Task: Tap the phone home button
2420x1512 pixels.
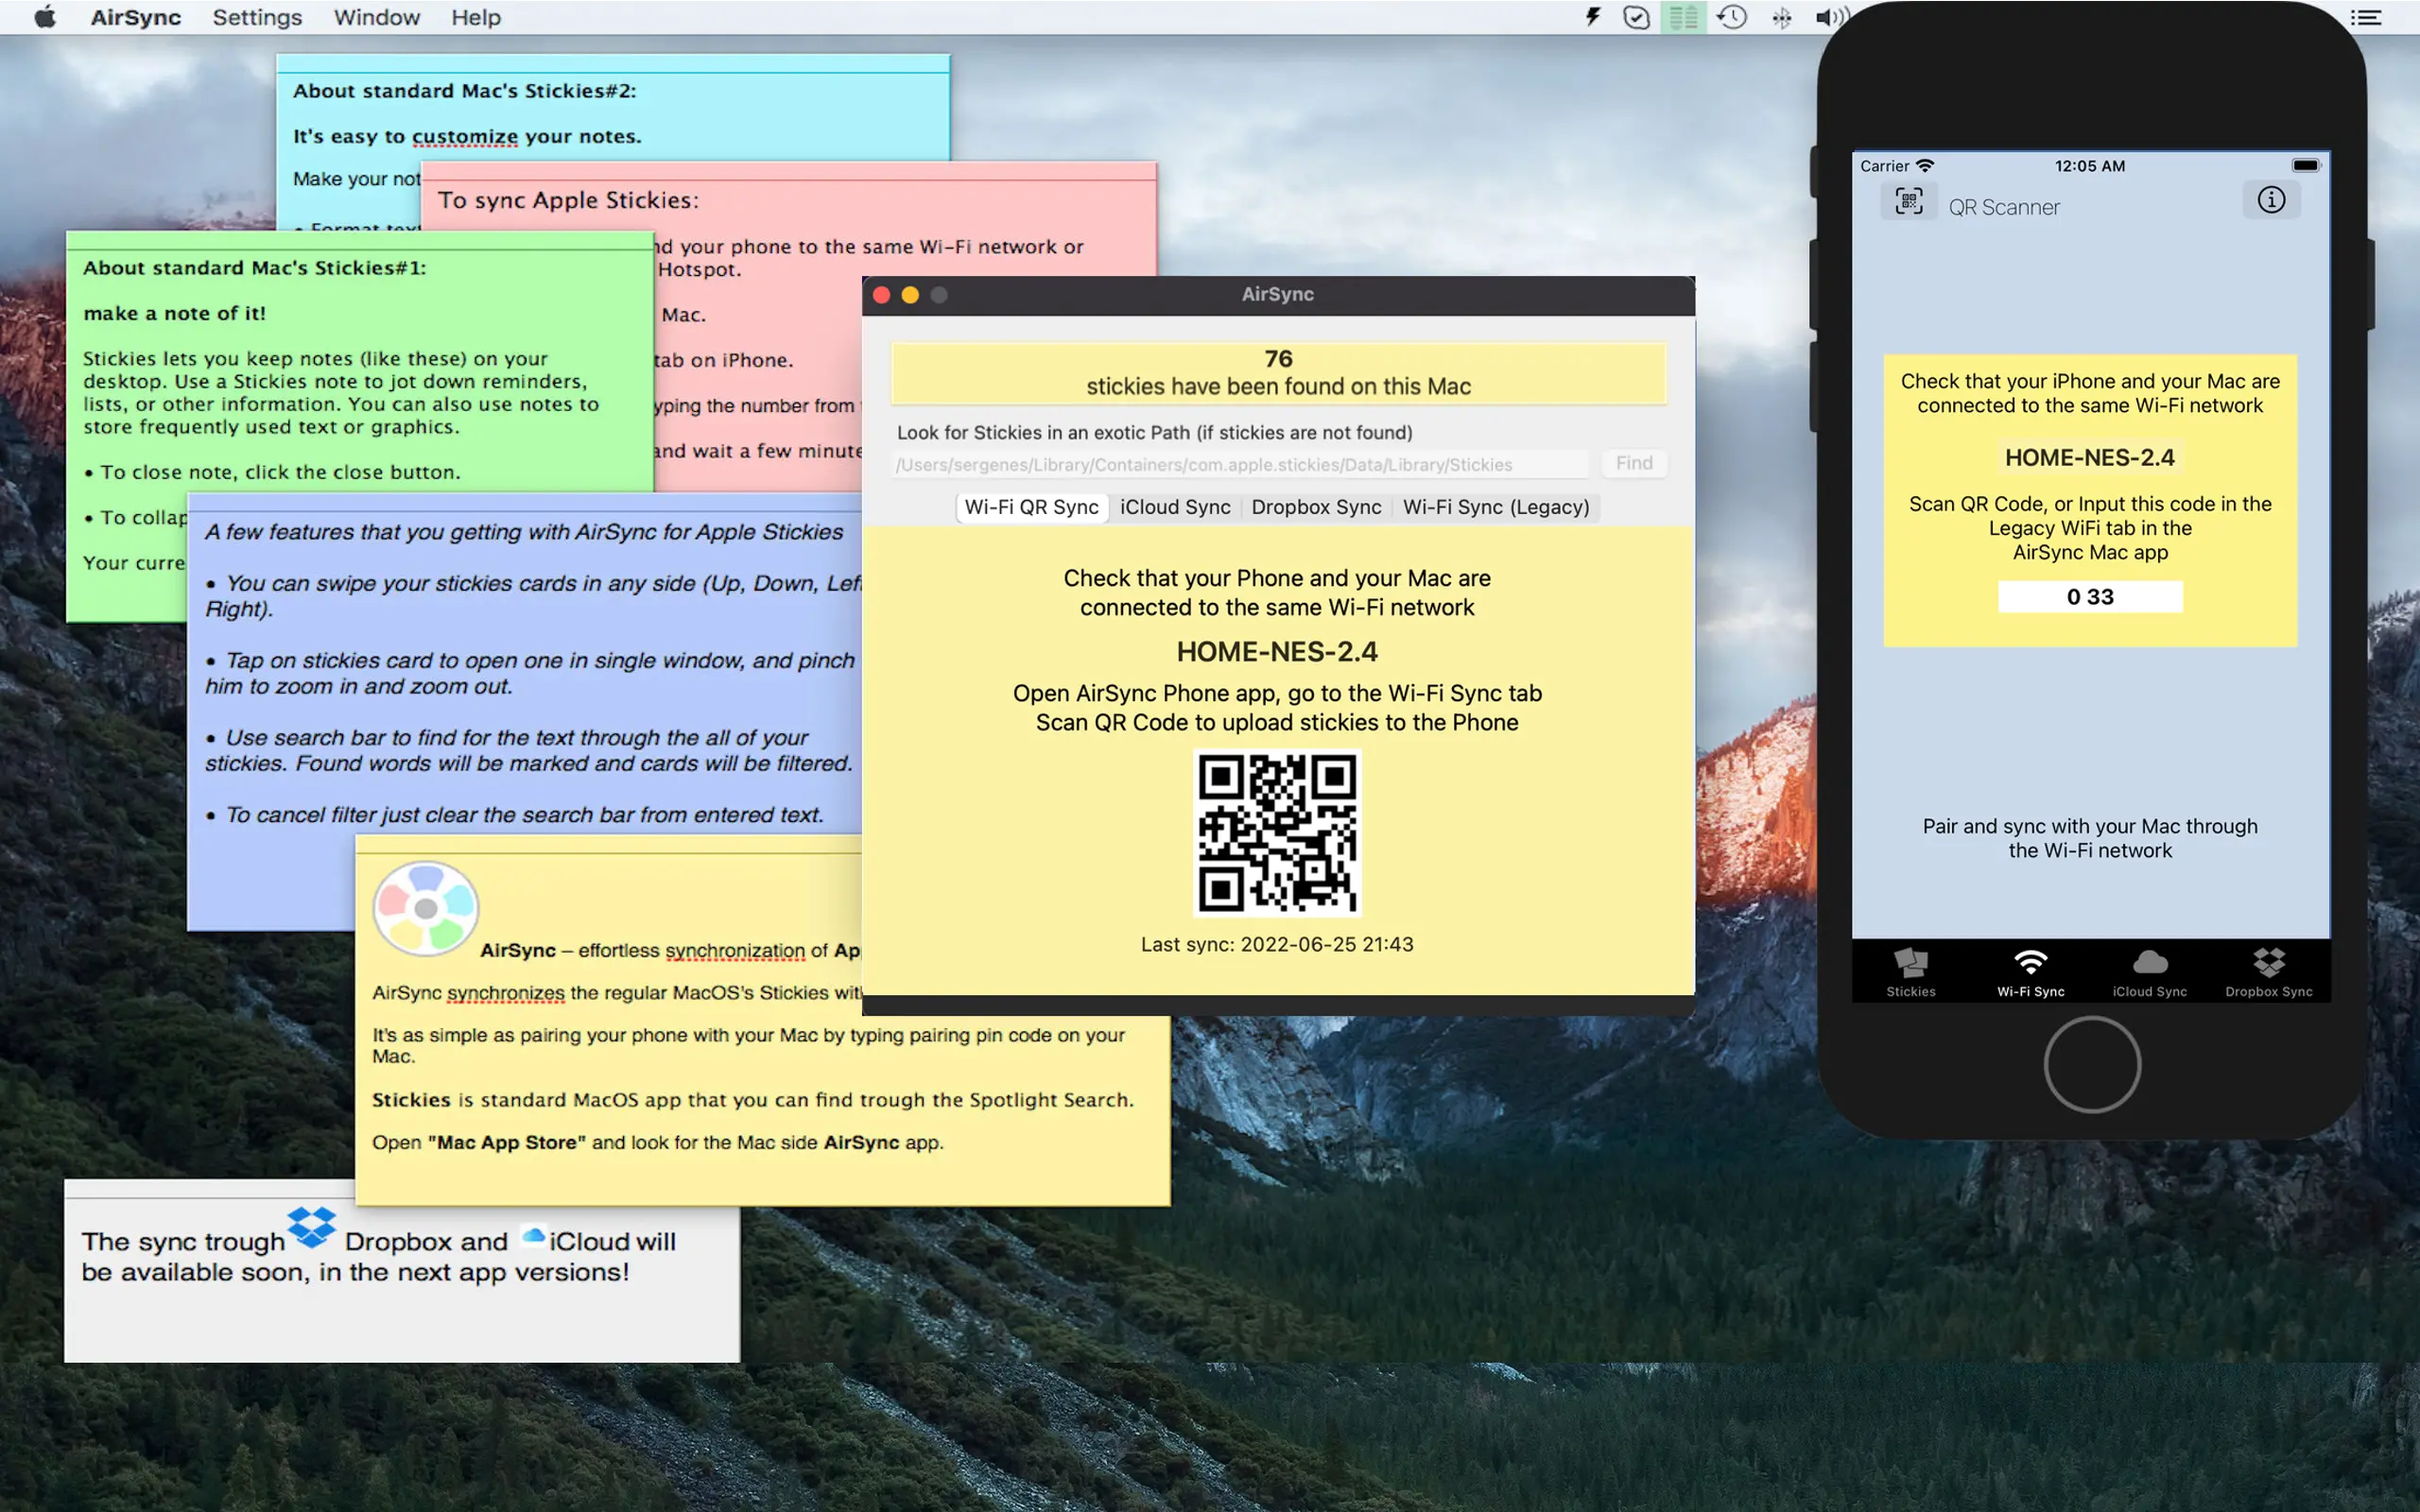Action: point(2092,1065)
